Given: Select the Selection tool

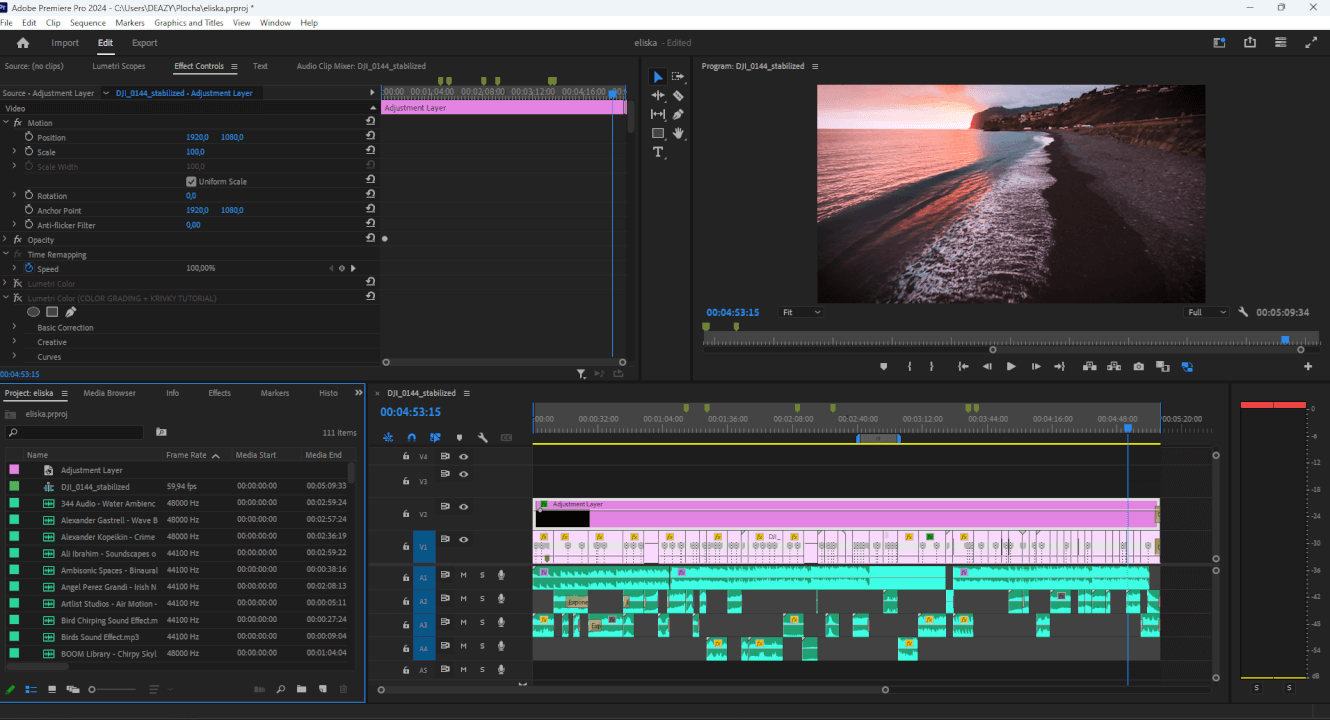Looking at the screenshot, I should point(657,77).
